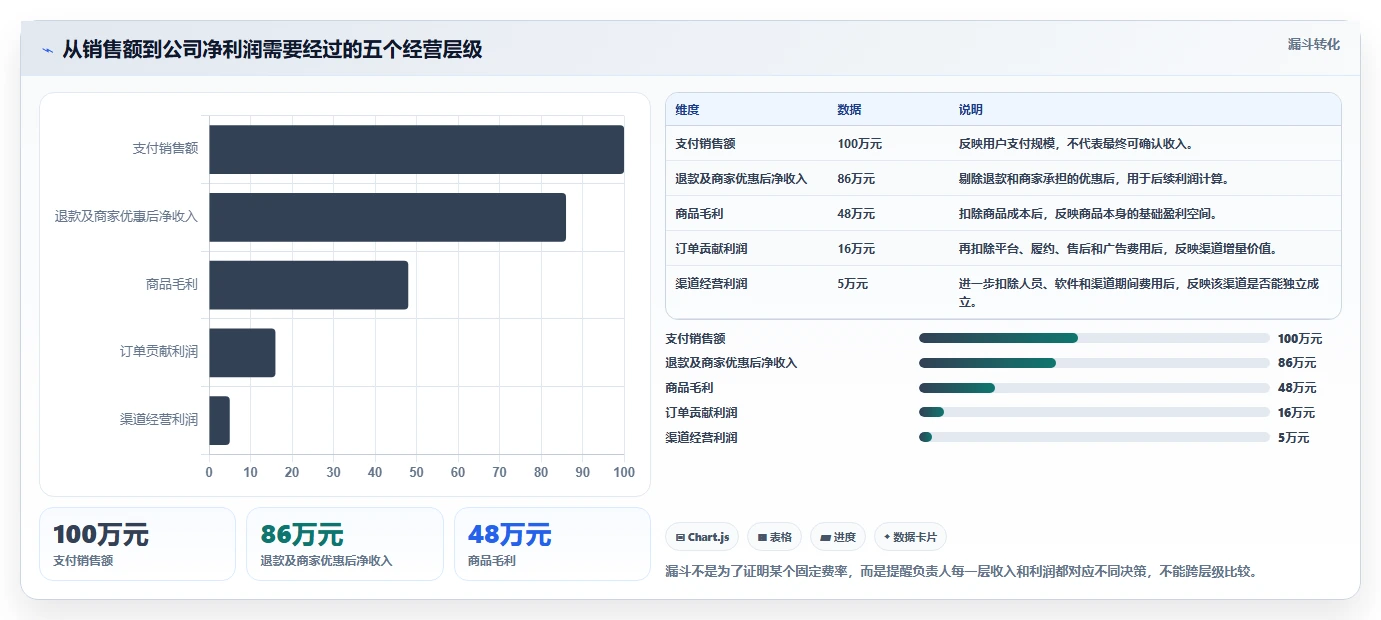Click the 退款及商家优惠后净收入 chart bar
The image size is (1381, 620).
point(387,217)
